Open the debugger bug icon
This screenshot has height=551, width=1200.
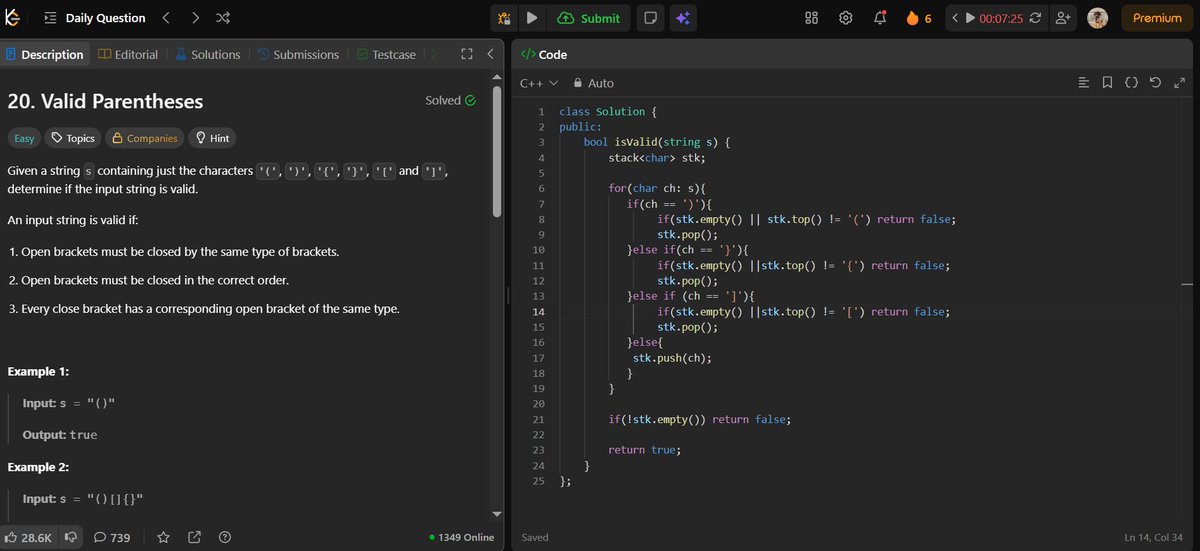504,18
